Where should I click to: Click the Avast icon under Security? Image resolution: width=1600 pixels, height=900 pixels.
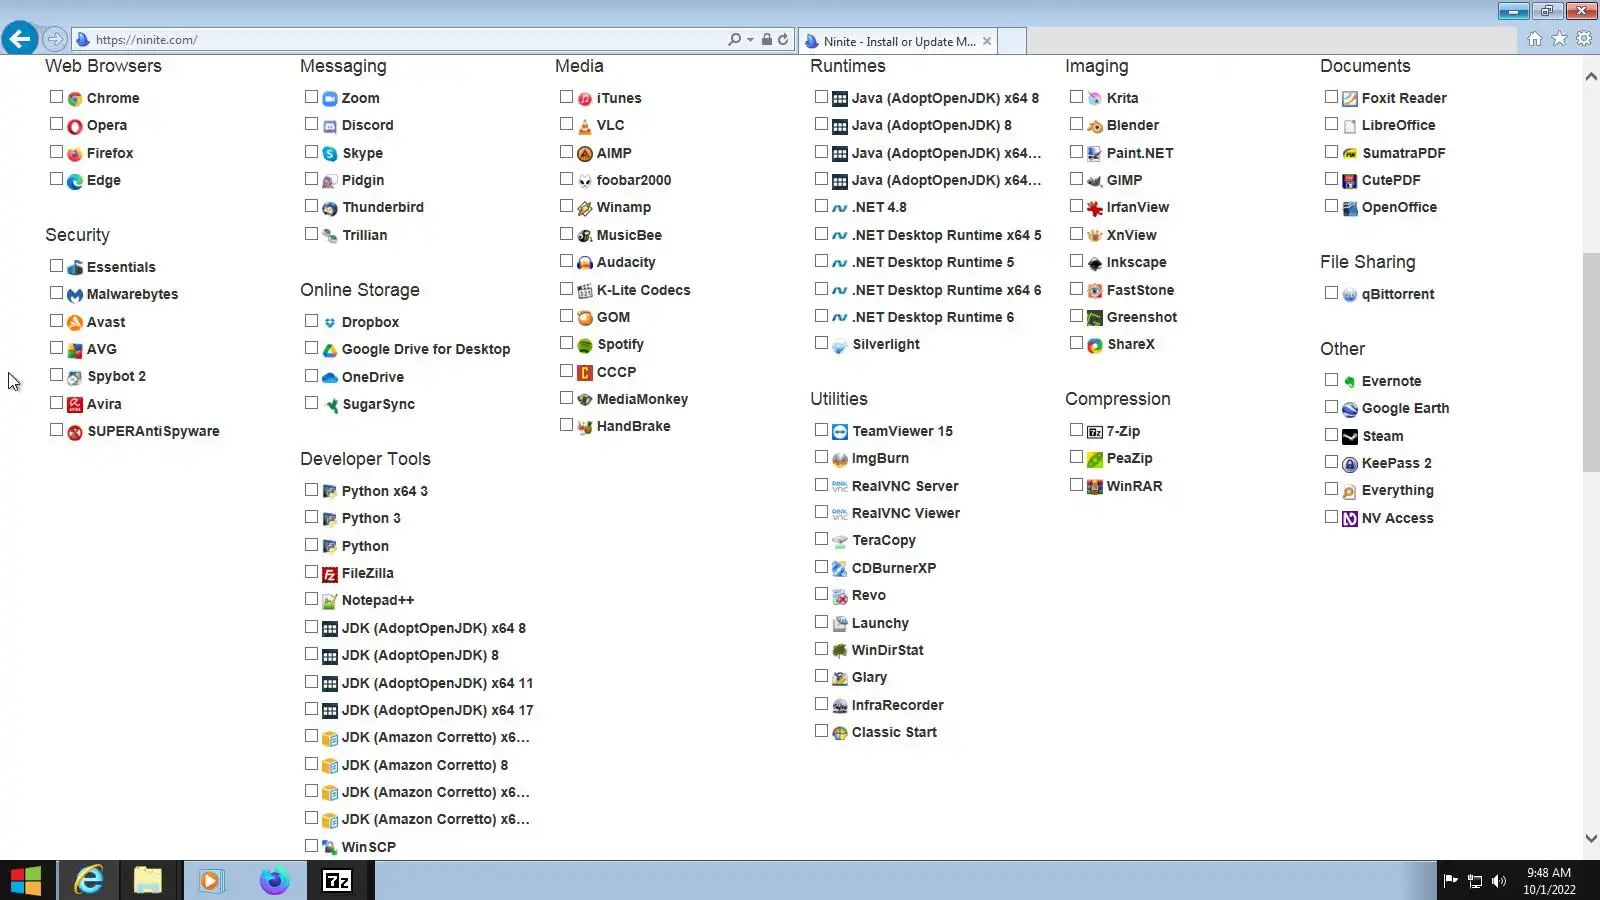[75, 323]
